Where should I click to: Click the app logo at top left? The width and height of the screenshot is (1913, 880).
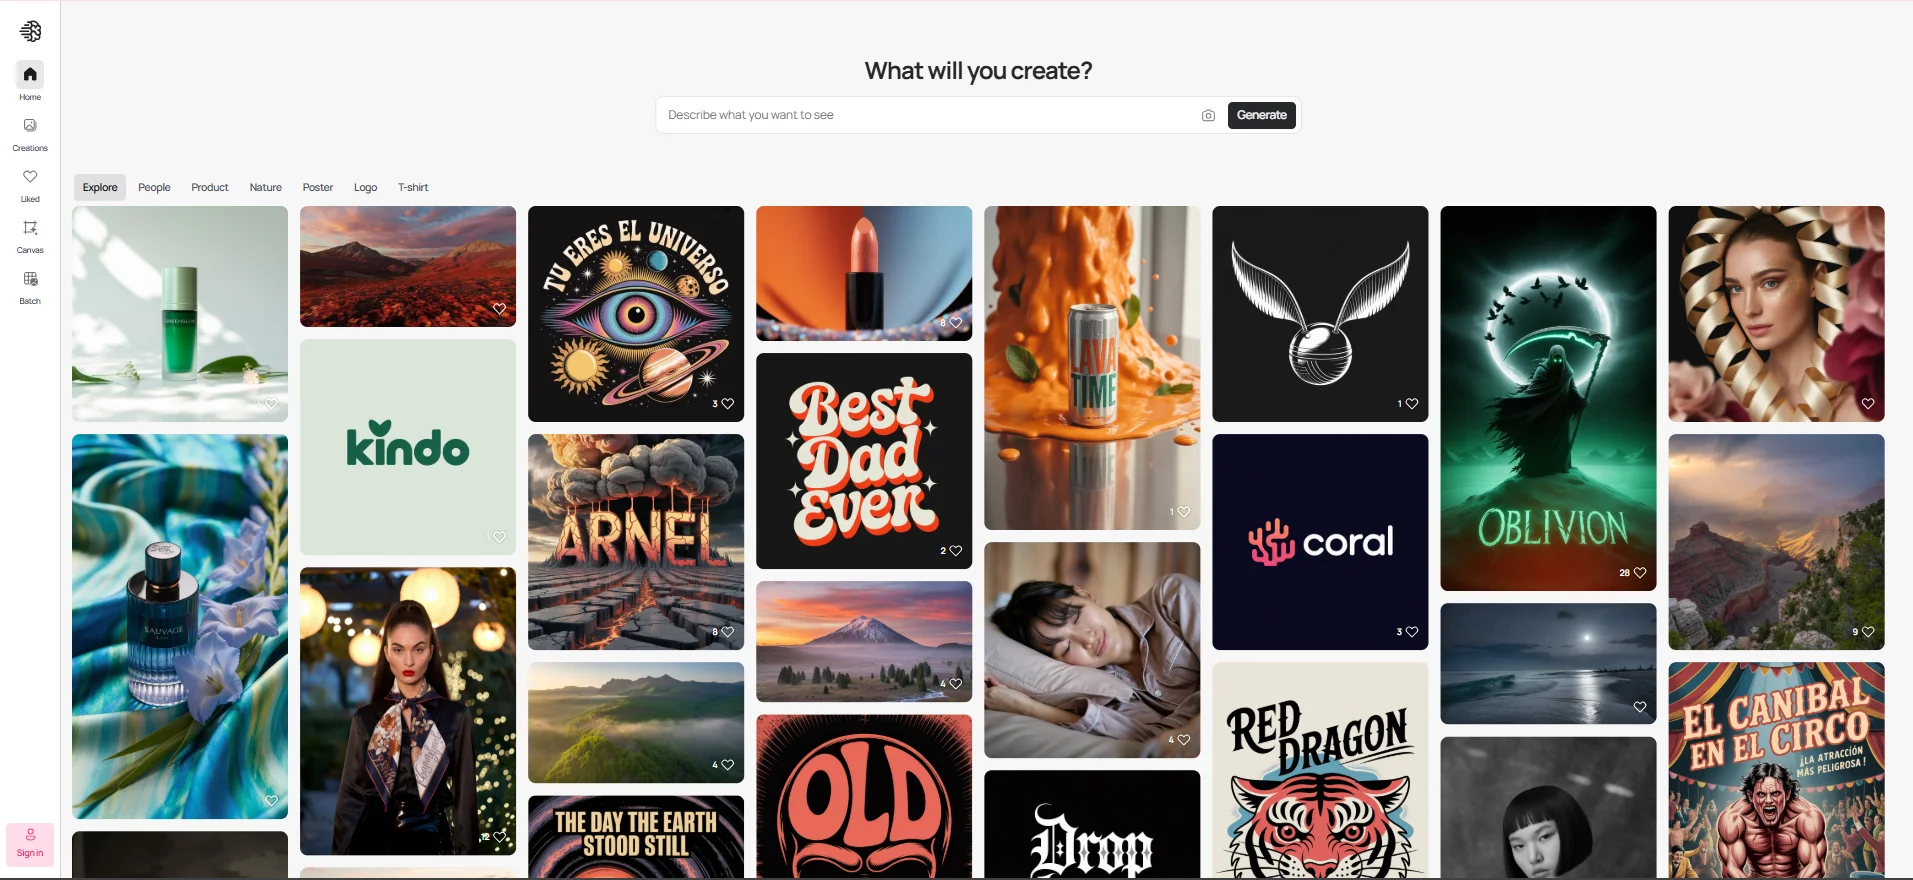pos(31,31)
